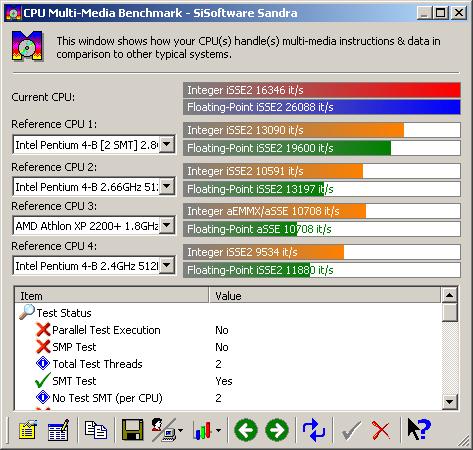Screen dimensions: 473x450
Task: Cancel using the red X toolbar icon
Action: tap(381, 430)
